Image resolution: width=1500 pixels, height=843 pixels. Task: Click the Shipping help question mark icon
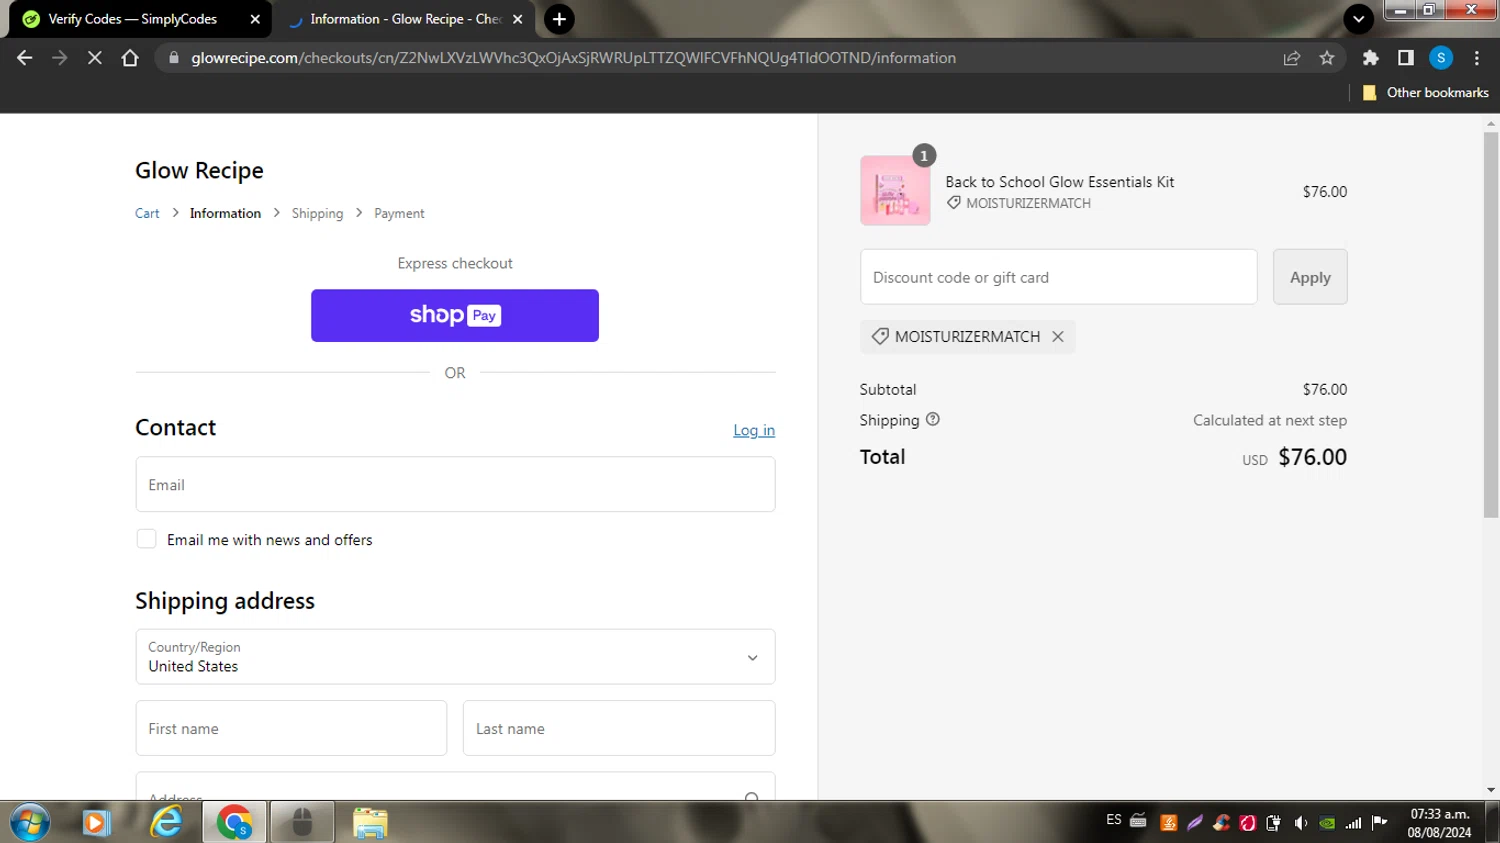pyautogui.click(x=933, y=420)
